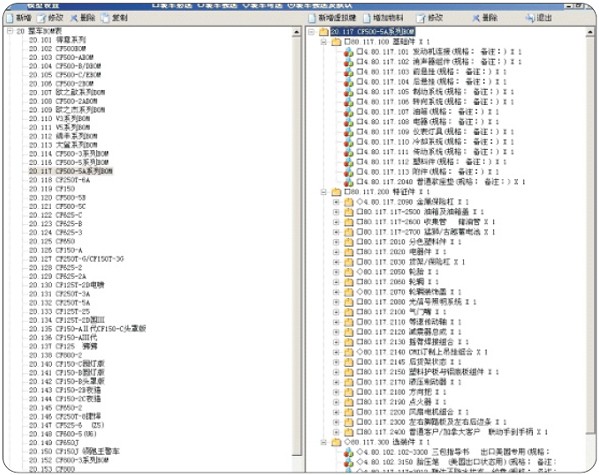Tick the checkbox of 80.117.100 基础件 group

point(347,41)
